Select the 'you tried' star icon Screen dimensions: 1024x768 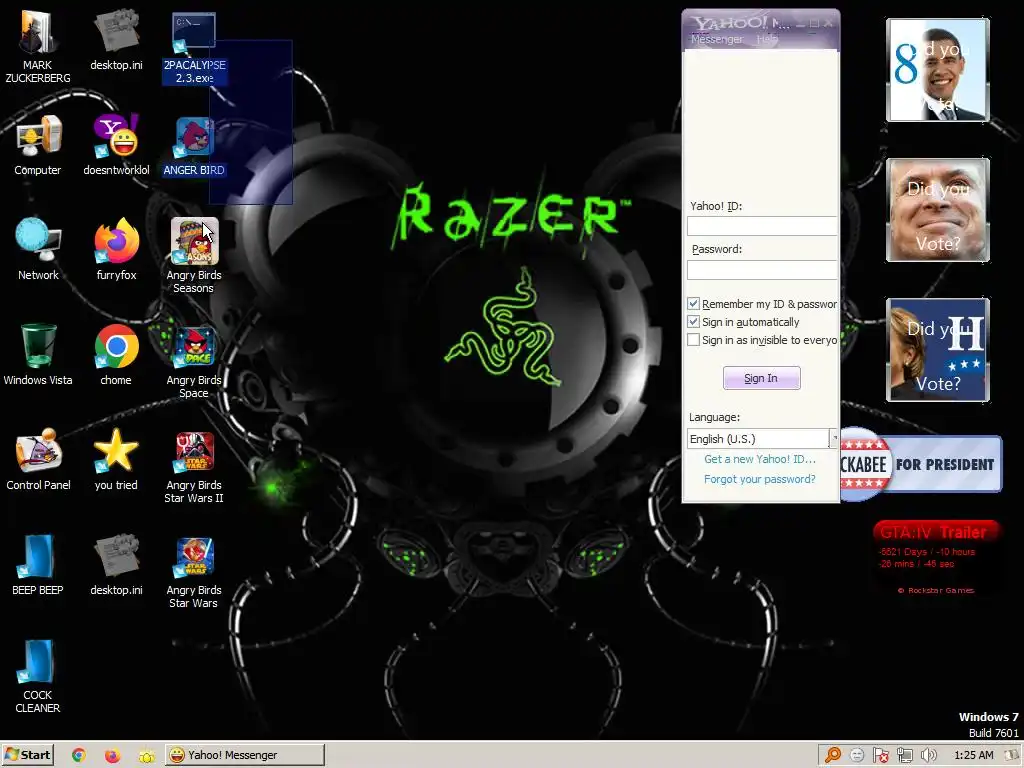click(116, 459)
